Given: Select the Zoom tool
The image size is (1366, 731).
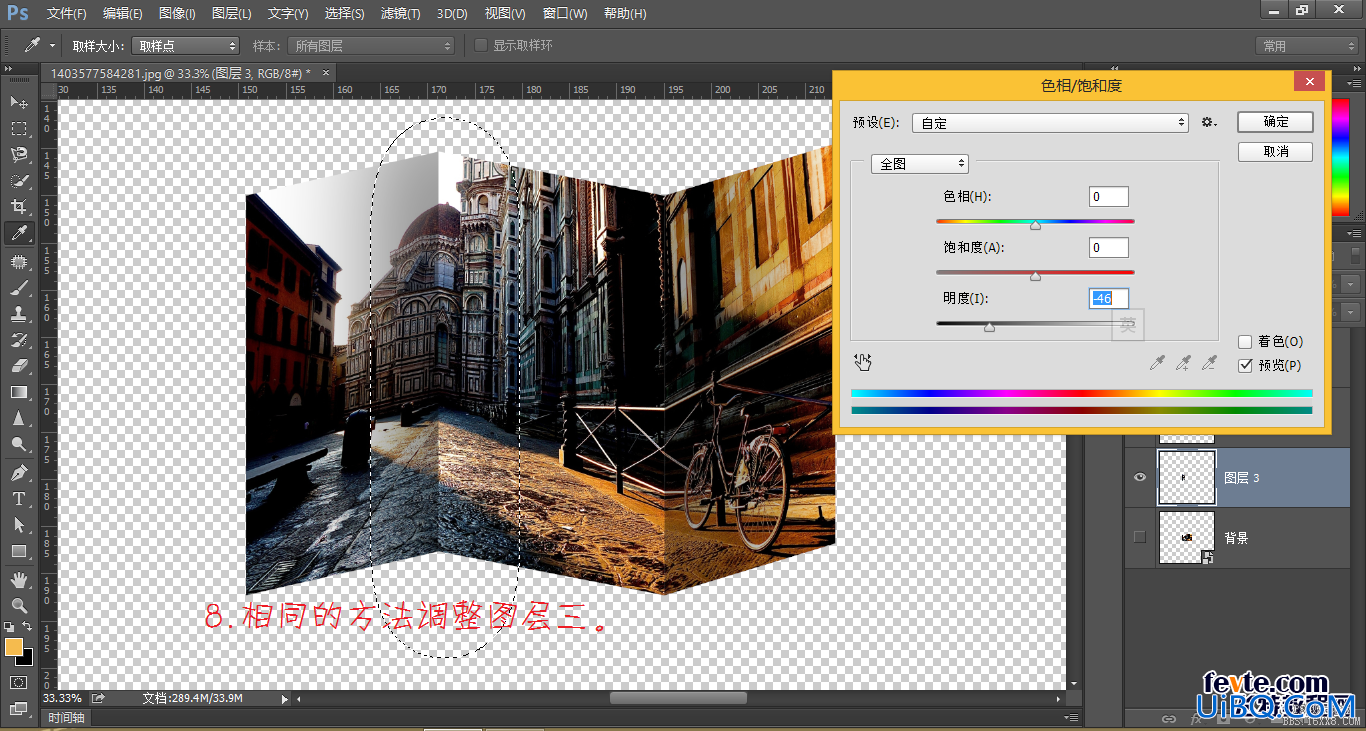Looking at the screenshot, I should pyautogui.click(x=18, y=605).
